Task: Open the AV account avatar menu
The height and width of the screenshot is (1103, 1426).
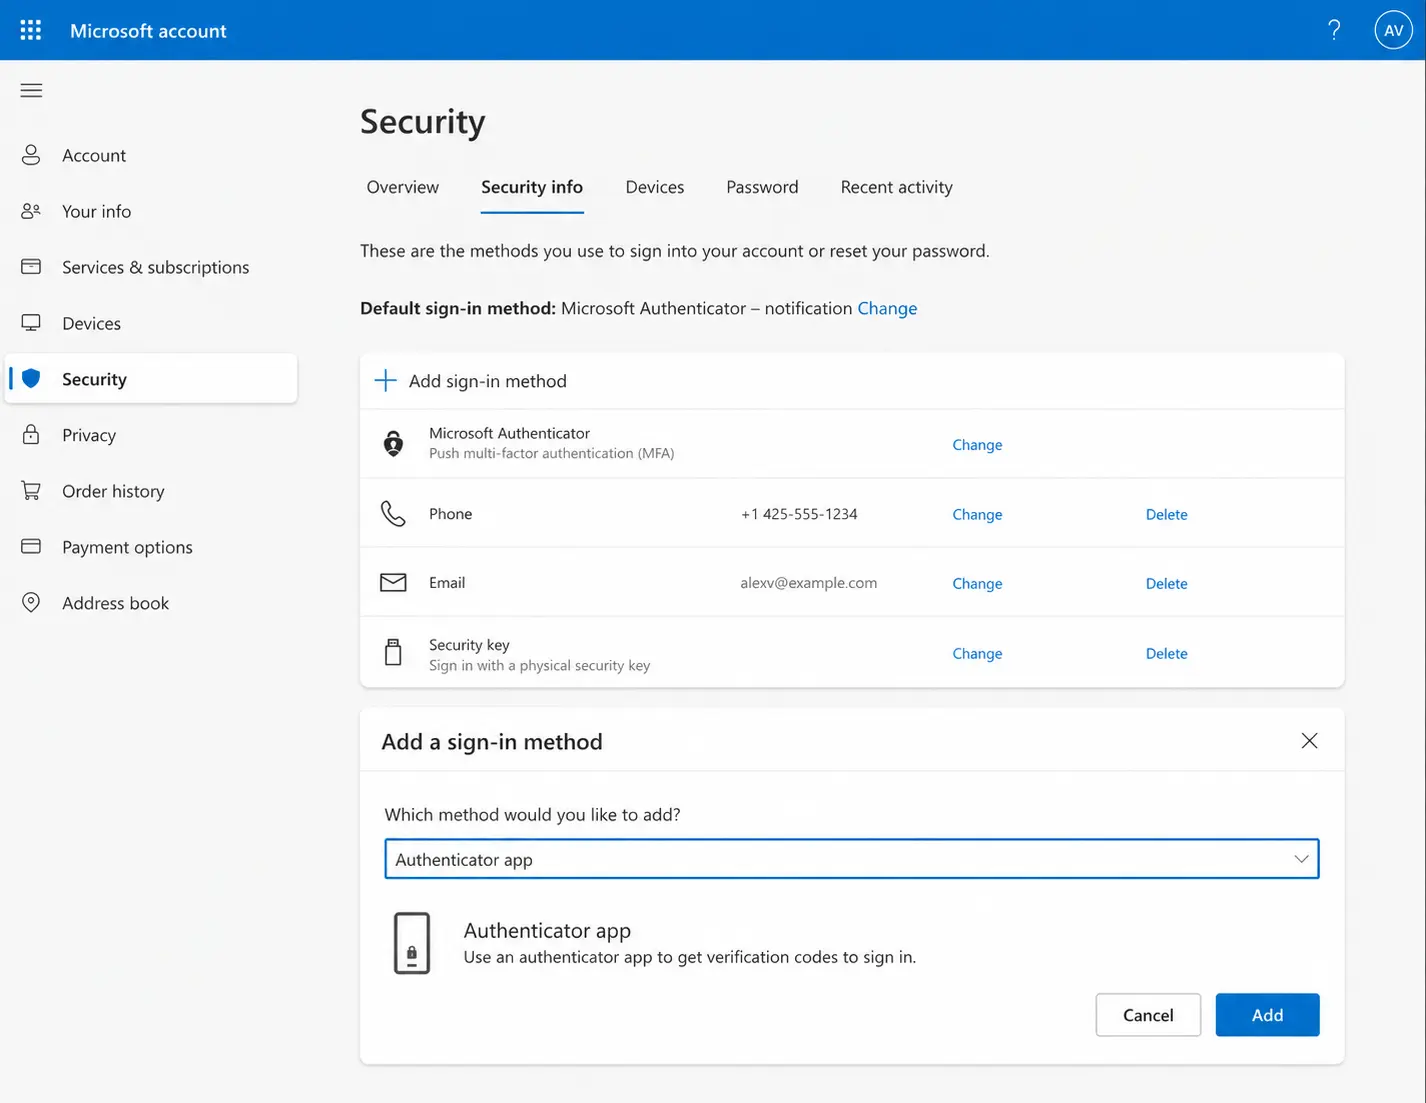Action: coord(1393,30)
